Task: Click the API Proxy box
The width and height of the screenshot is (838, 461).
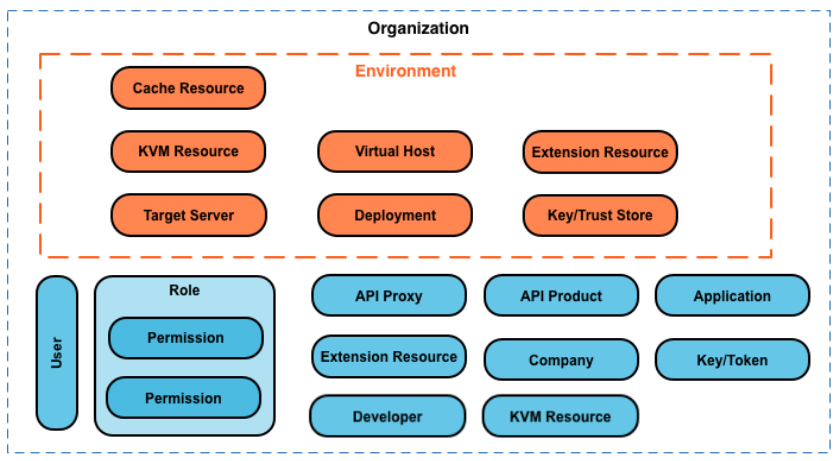Action: pyautogui.click(x=389, y=296)
